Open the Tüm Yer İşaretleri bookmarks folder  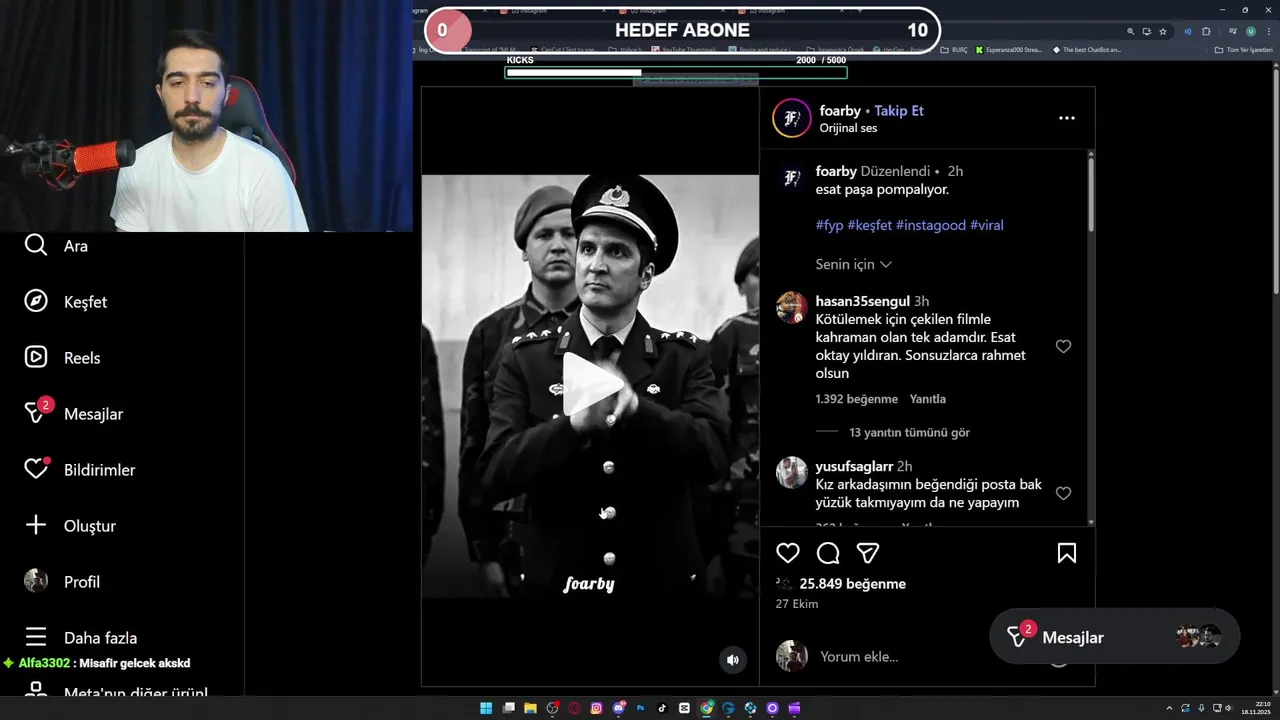click(1244, 50)
